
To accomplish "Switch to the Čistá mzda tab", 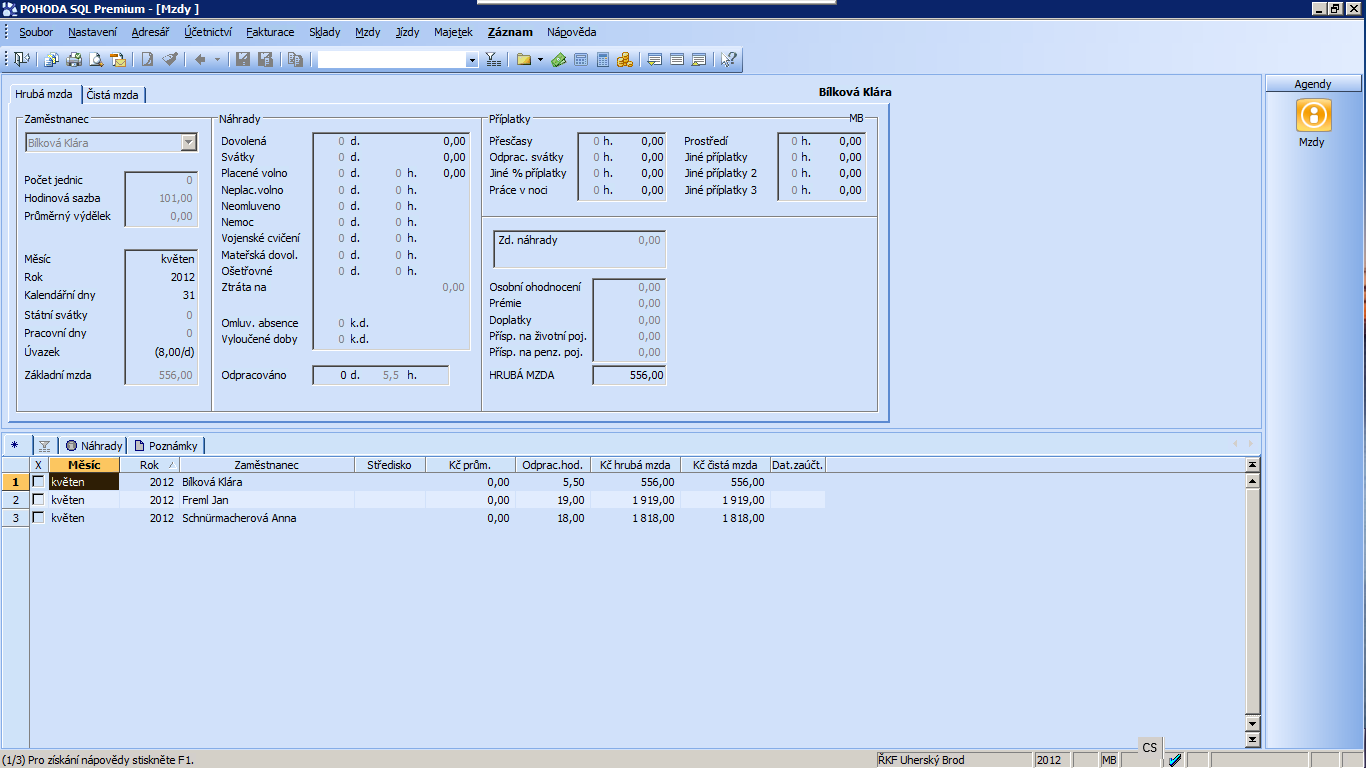I will pos(113,94).
